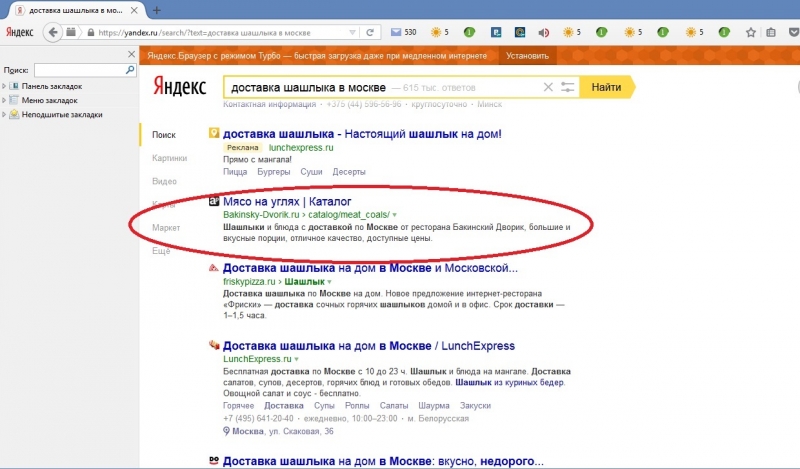The width and height of the screenshot is (800, 469).
Task: Reload the page with the refresh icon
Action: (370, 33)
